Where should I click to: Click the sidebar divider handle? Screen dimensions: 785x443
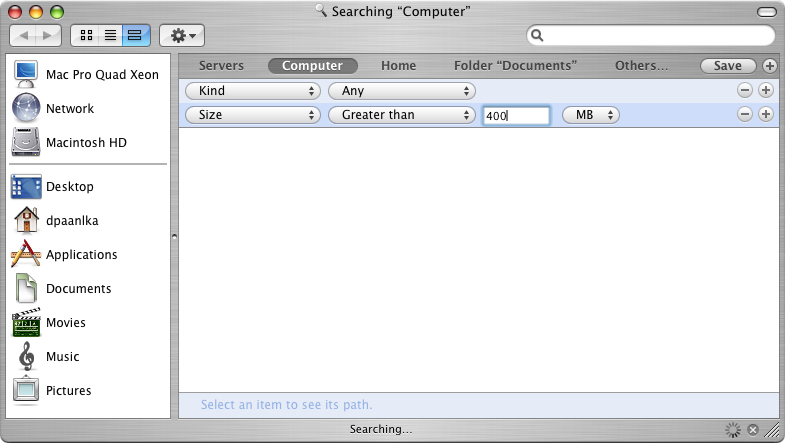coord(174,236)
